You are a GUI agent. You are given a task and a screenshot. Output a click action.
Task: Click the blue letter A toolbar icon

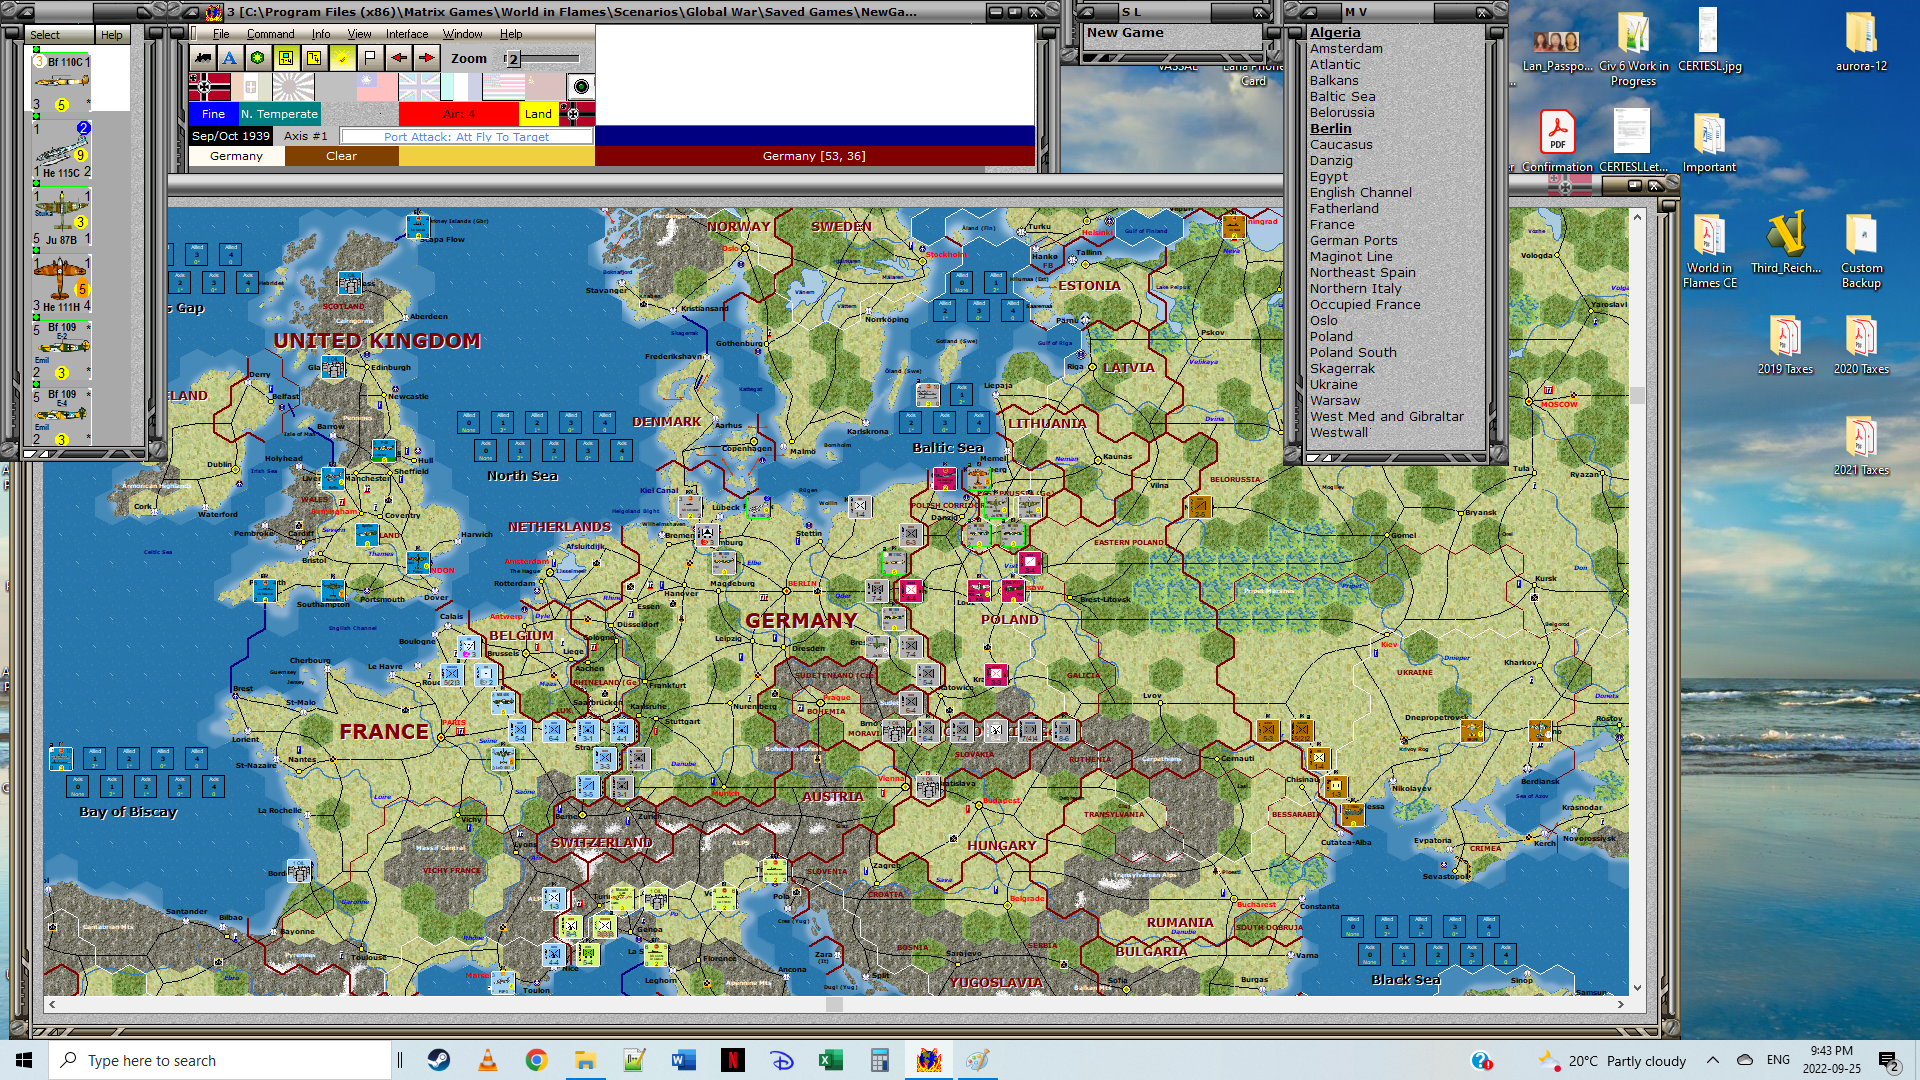pos(230,58)
